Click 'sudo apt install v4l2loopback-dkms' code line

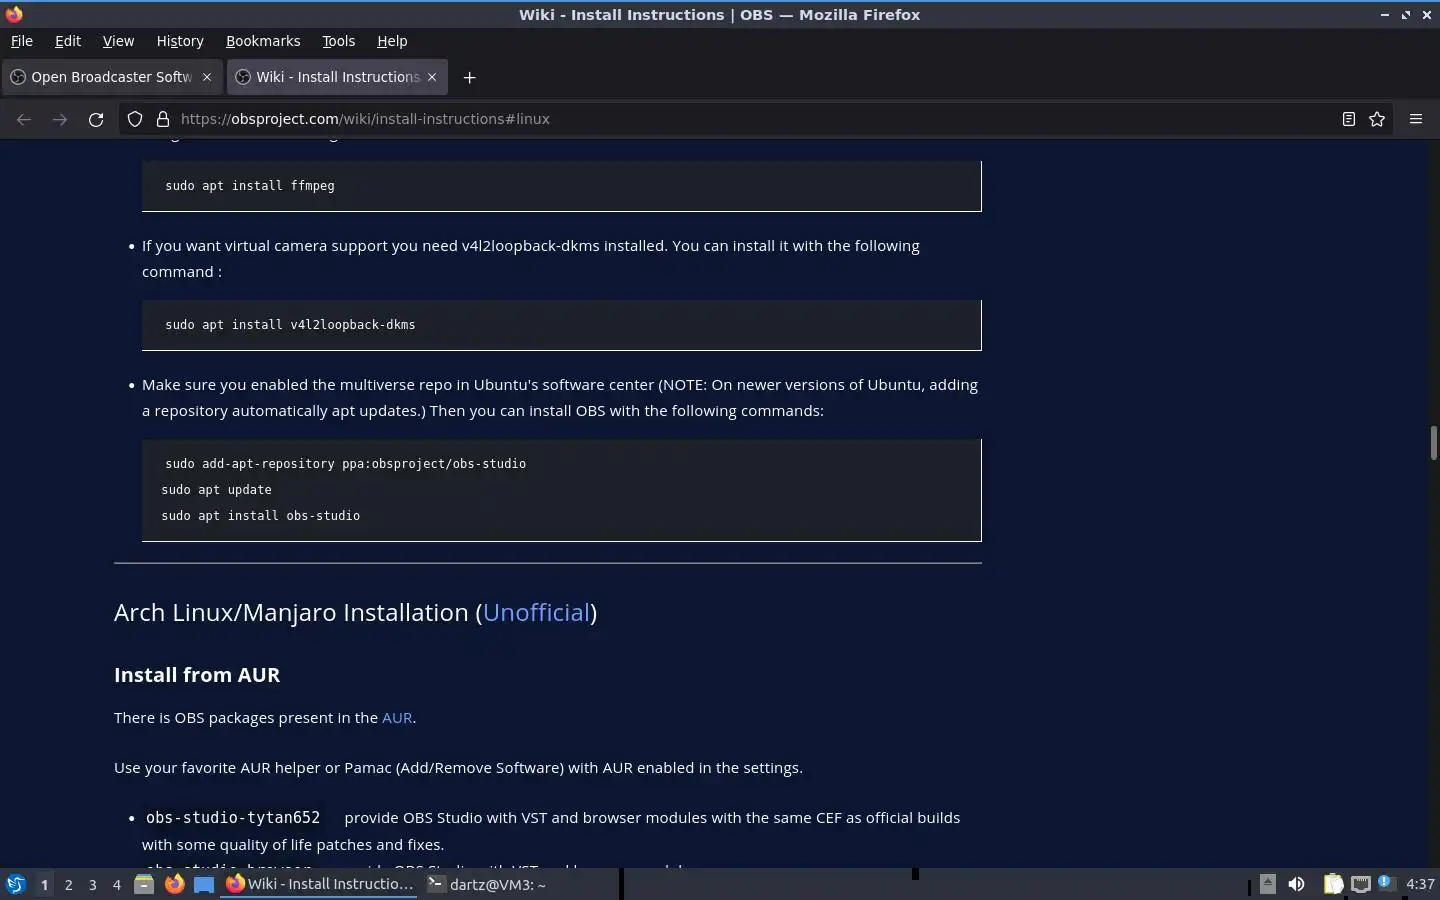point(290,325)
